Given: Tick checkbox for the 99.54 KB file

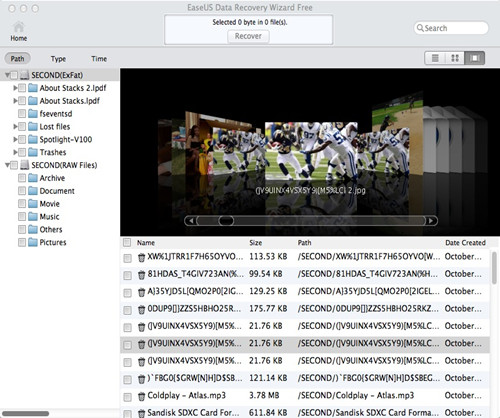Looking at the screenshot, I should pyautogui.click(x=127, y=275).
